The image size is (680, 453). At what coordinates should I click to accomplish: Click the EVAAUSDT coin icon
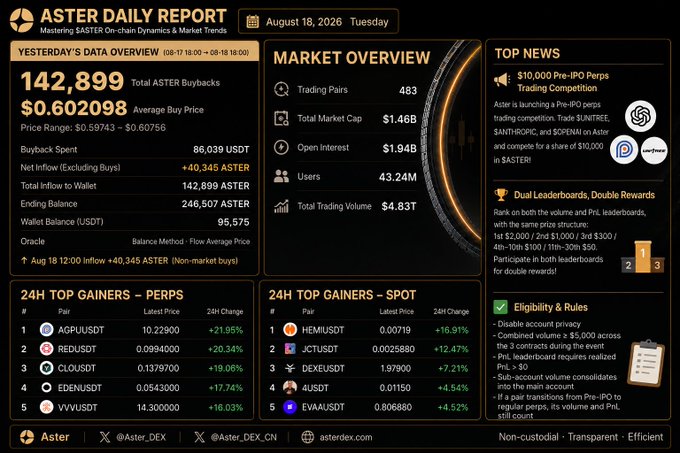[x=290, y=407]
